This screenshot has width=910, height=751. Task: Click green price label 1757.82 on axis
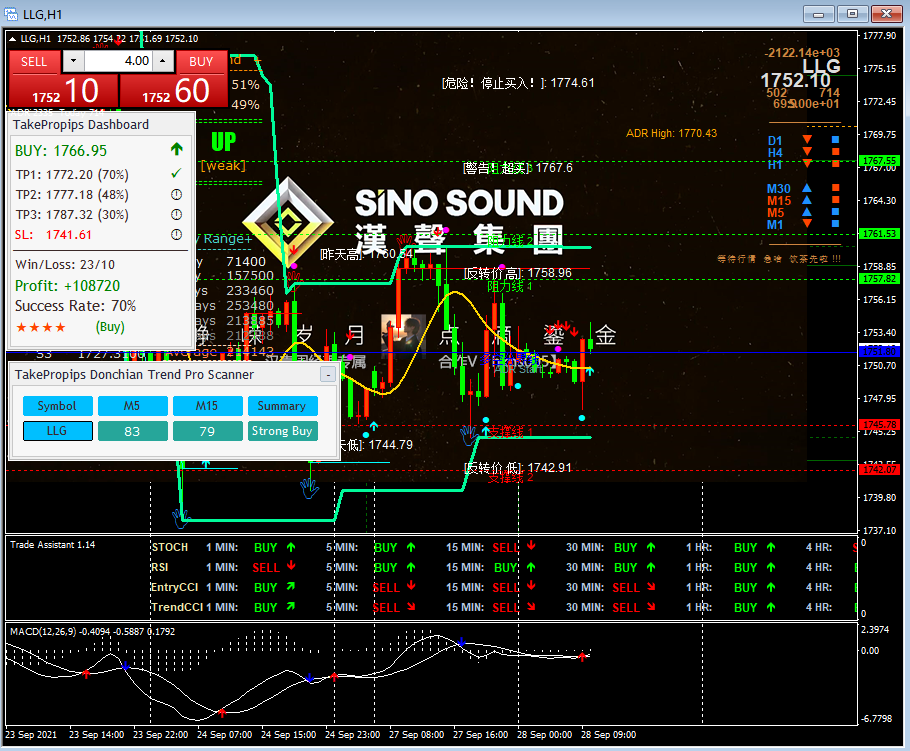click(879, 279)
